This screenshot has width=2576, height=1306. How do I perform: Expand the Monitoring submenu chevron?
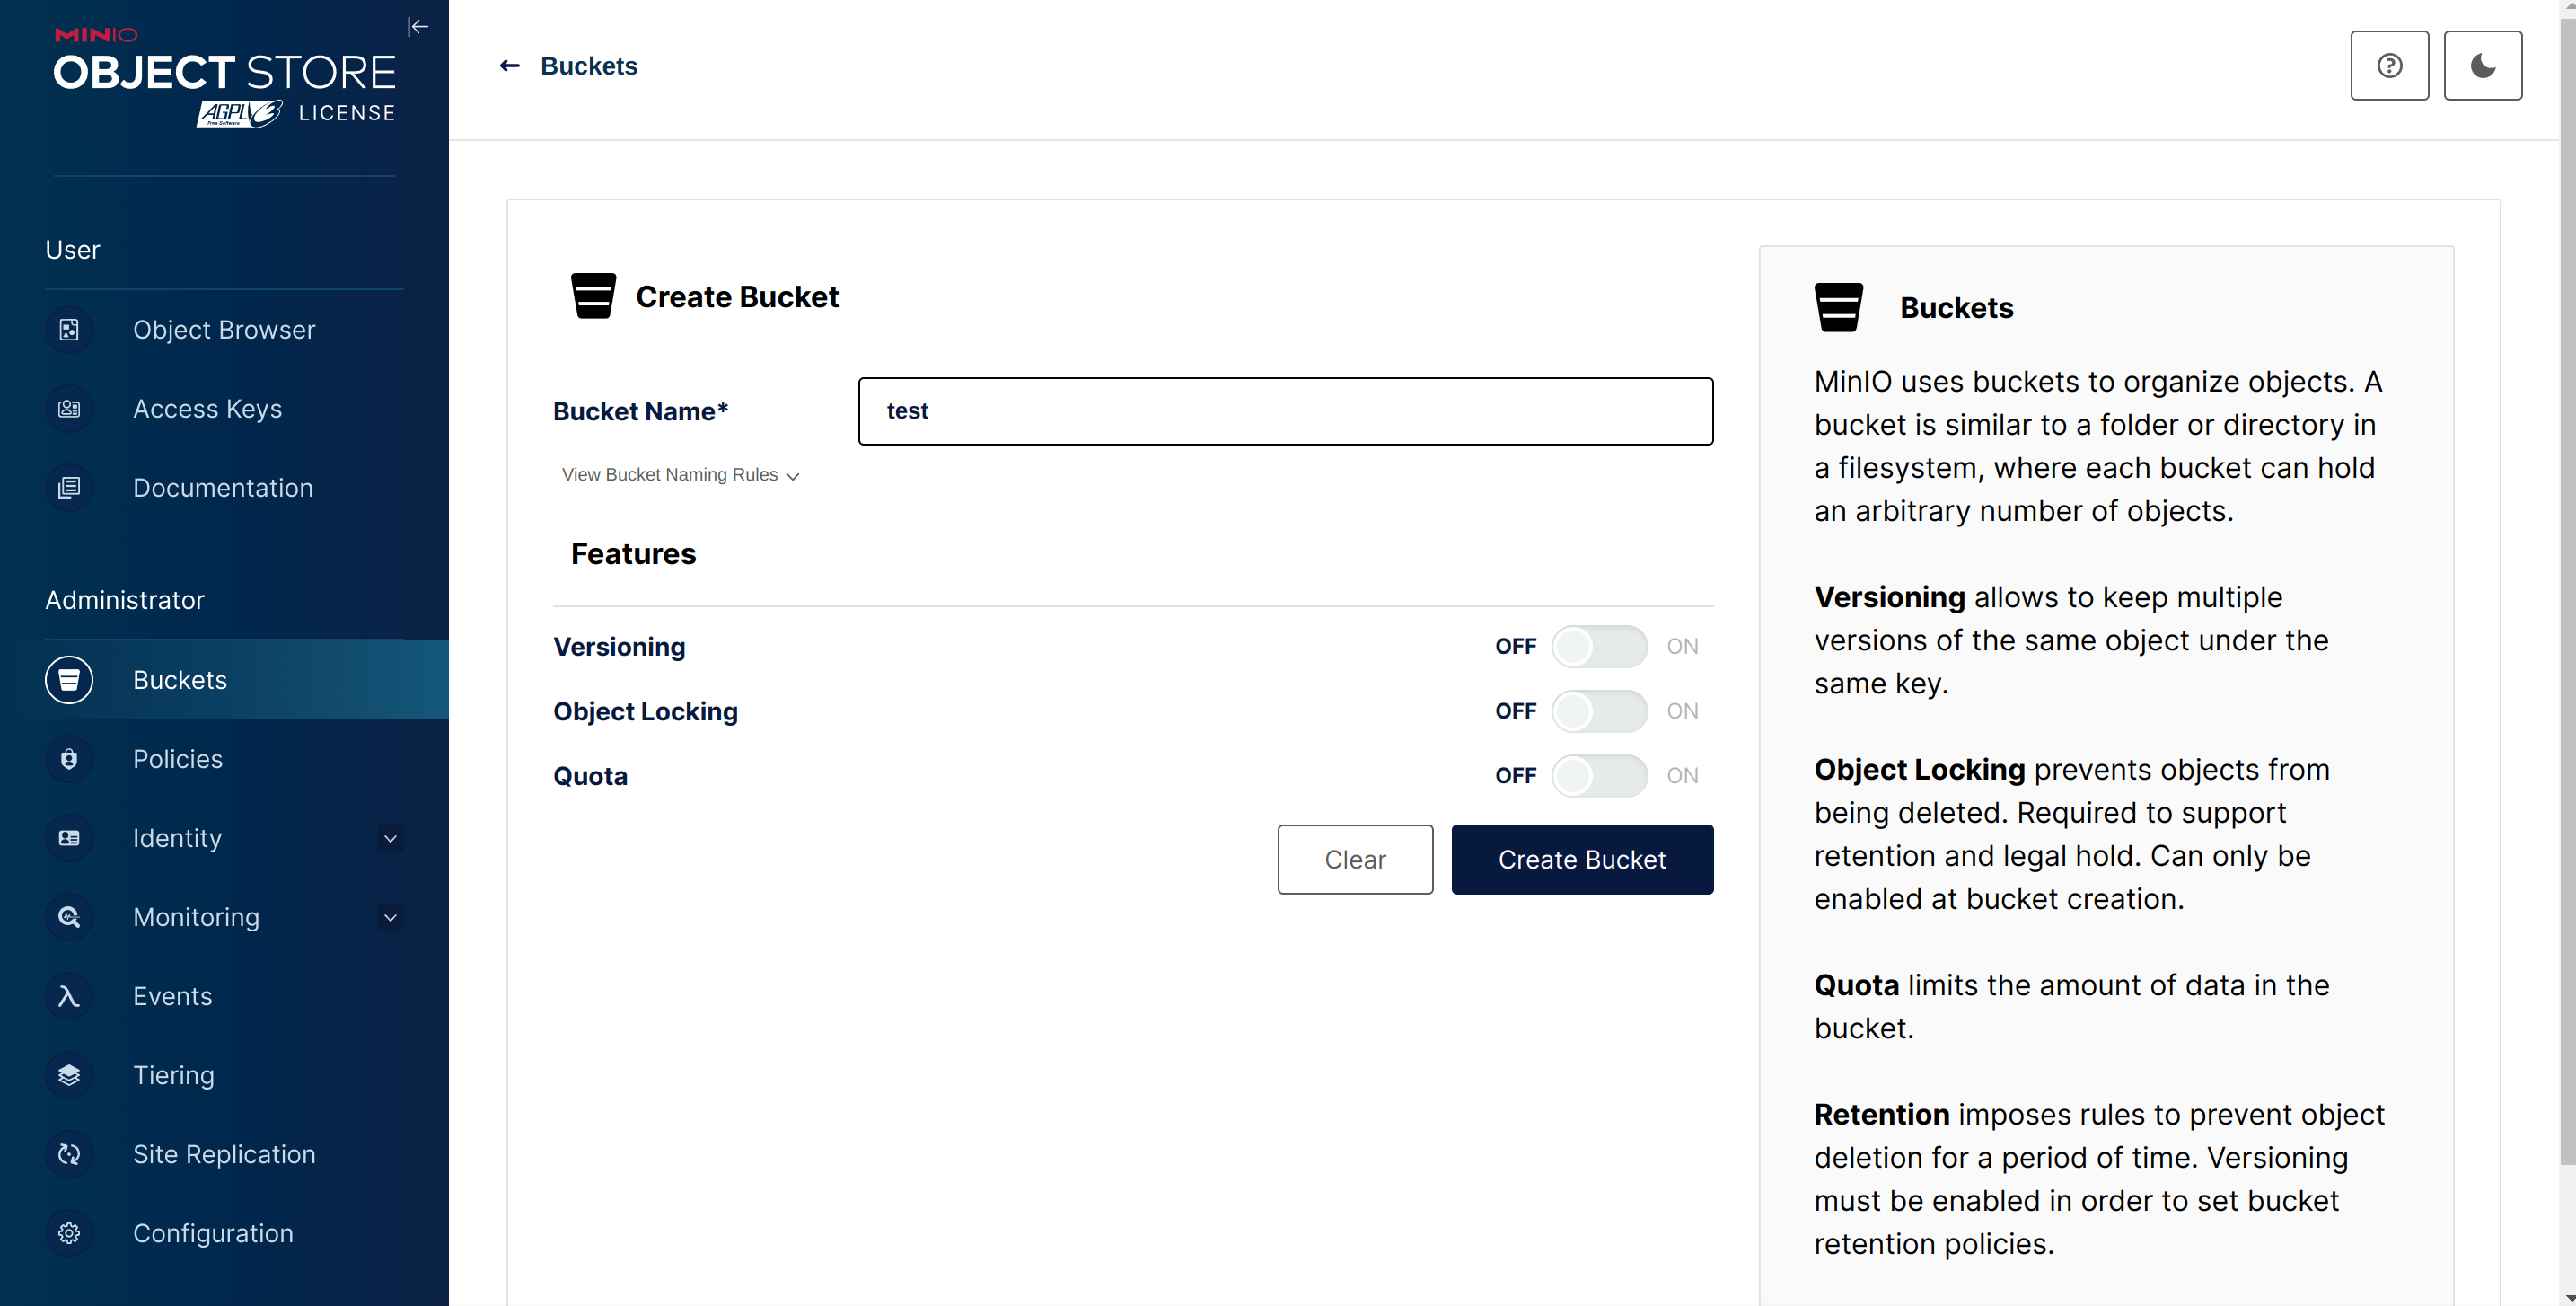click(391, 917)
